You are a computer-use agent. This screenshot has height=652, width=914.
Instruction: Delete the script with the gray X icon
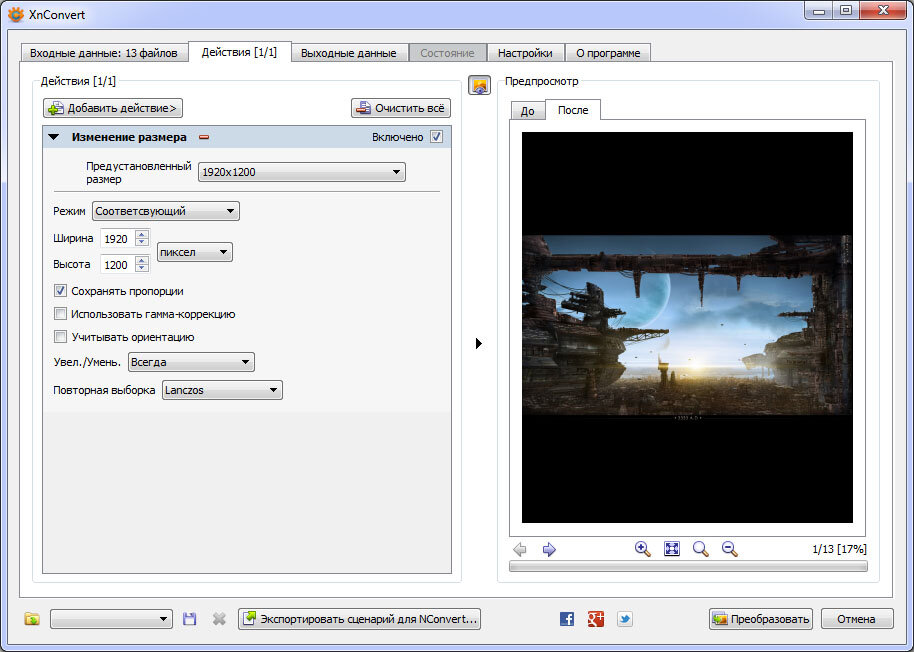point(219,619)
